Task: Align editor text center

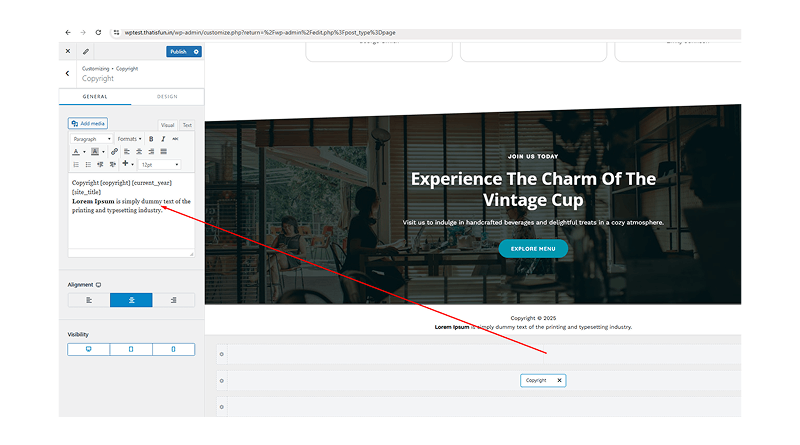Action: 139,152
